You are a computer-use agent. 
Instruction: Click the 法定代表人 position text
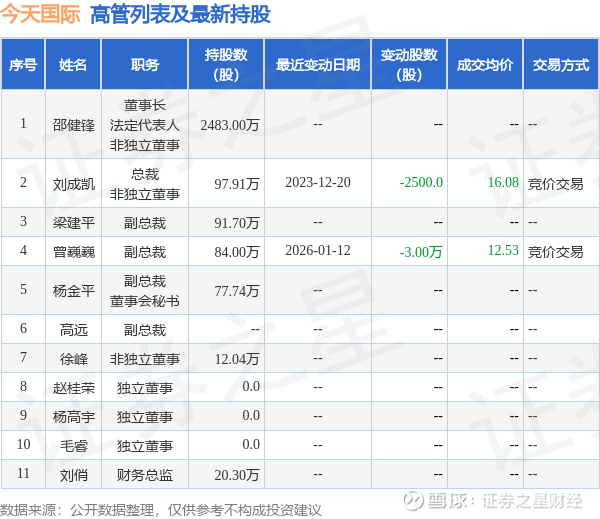tap(145, 125)
